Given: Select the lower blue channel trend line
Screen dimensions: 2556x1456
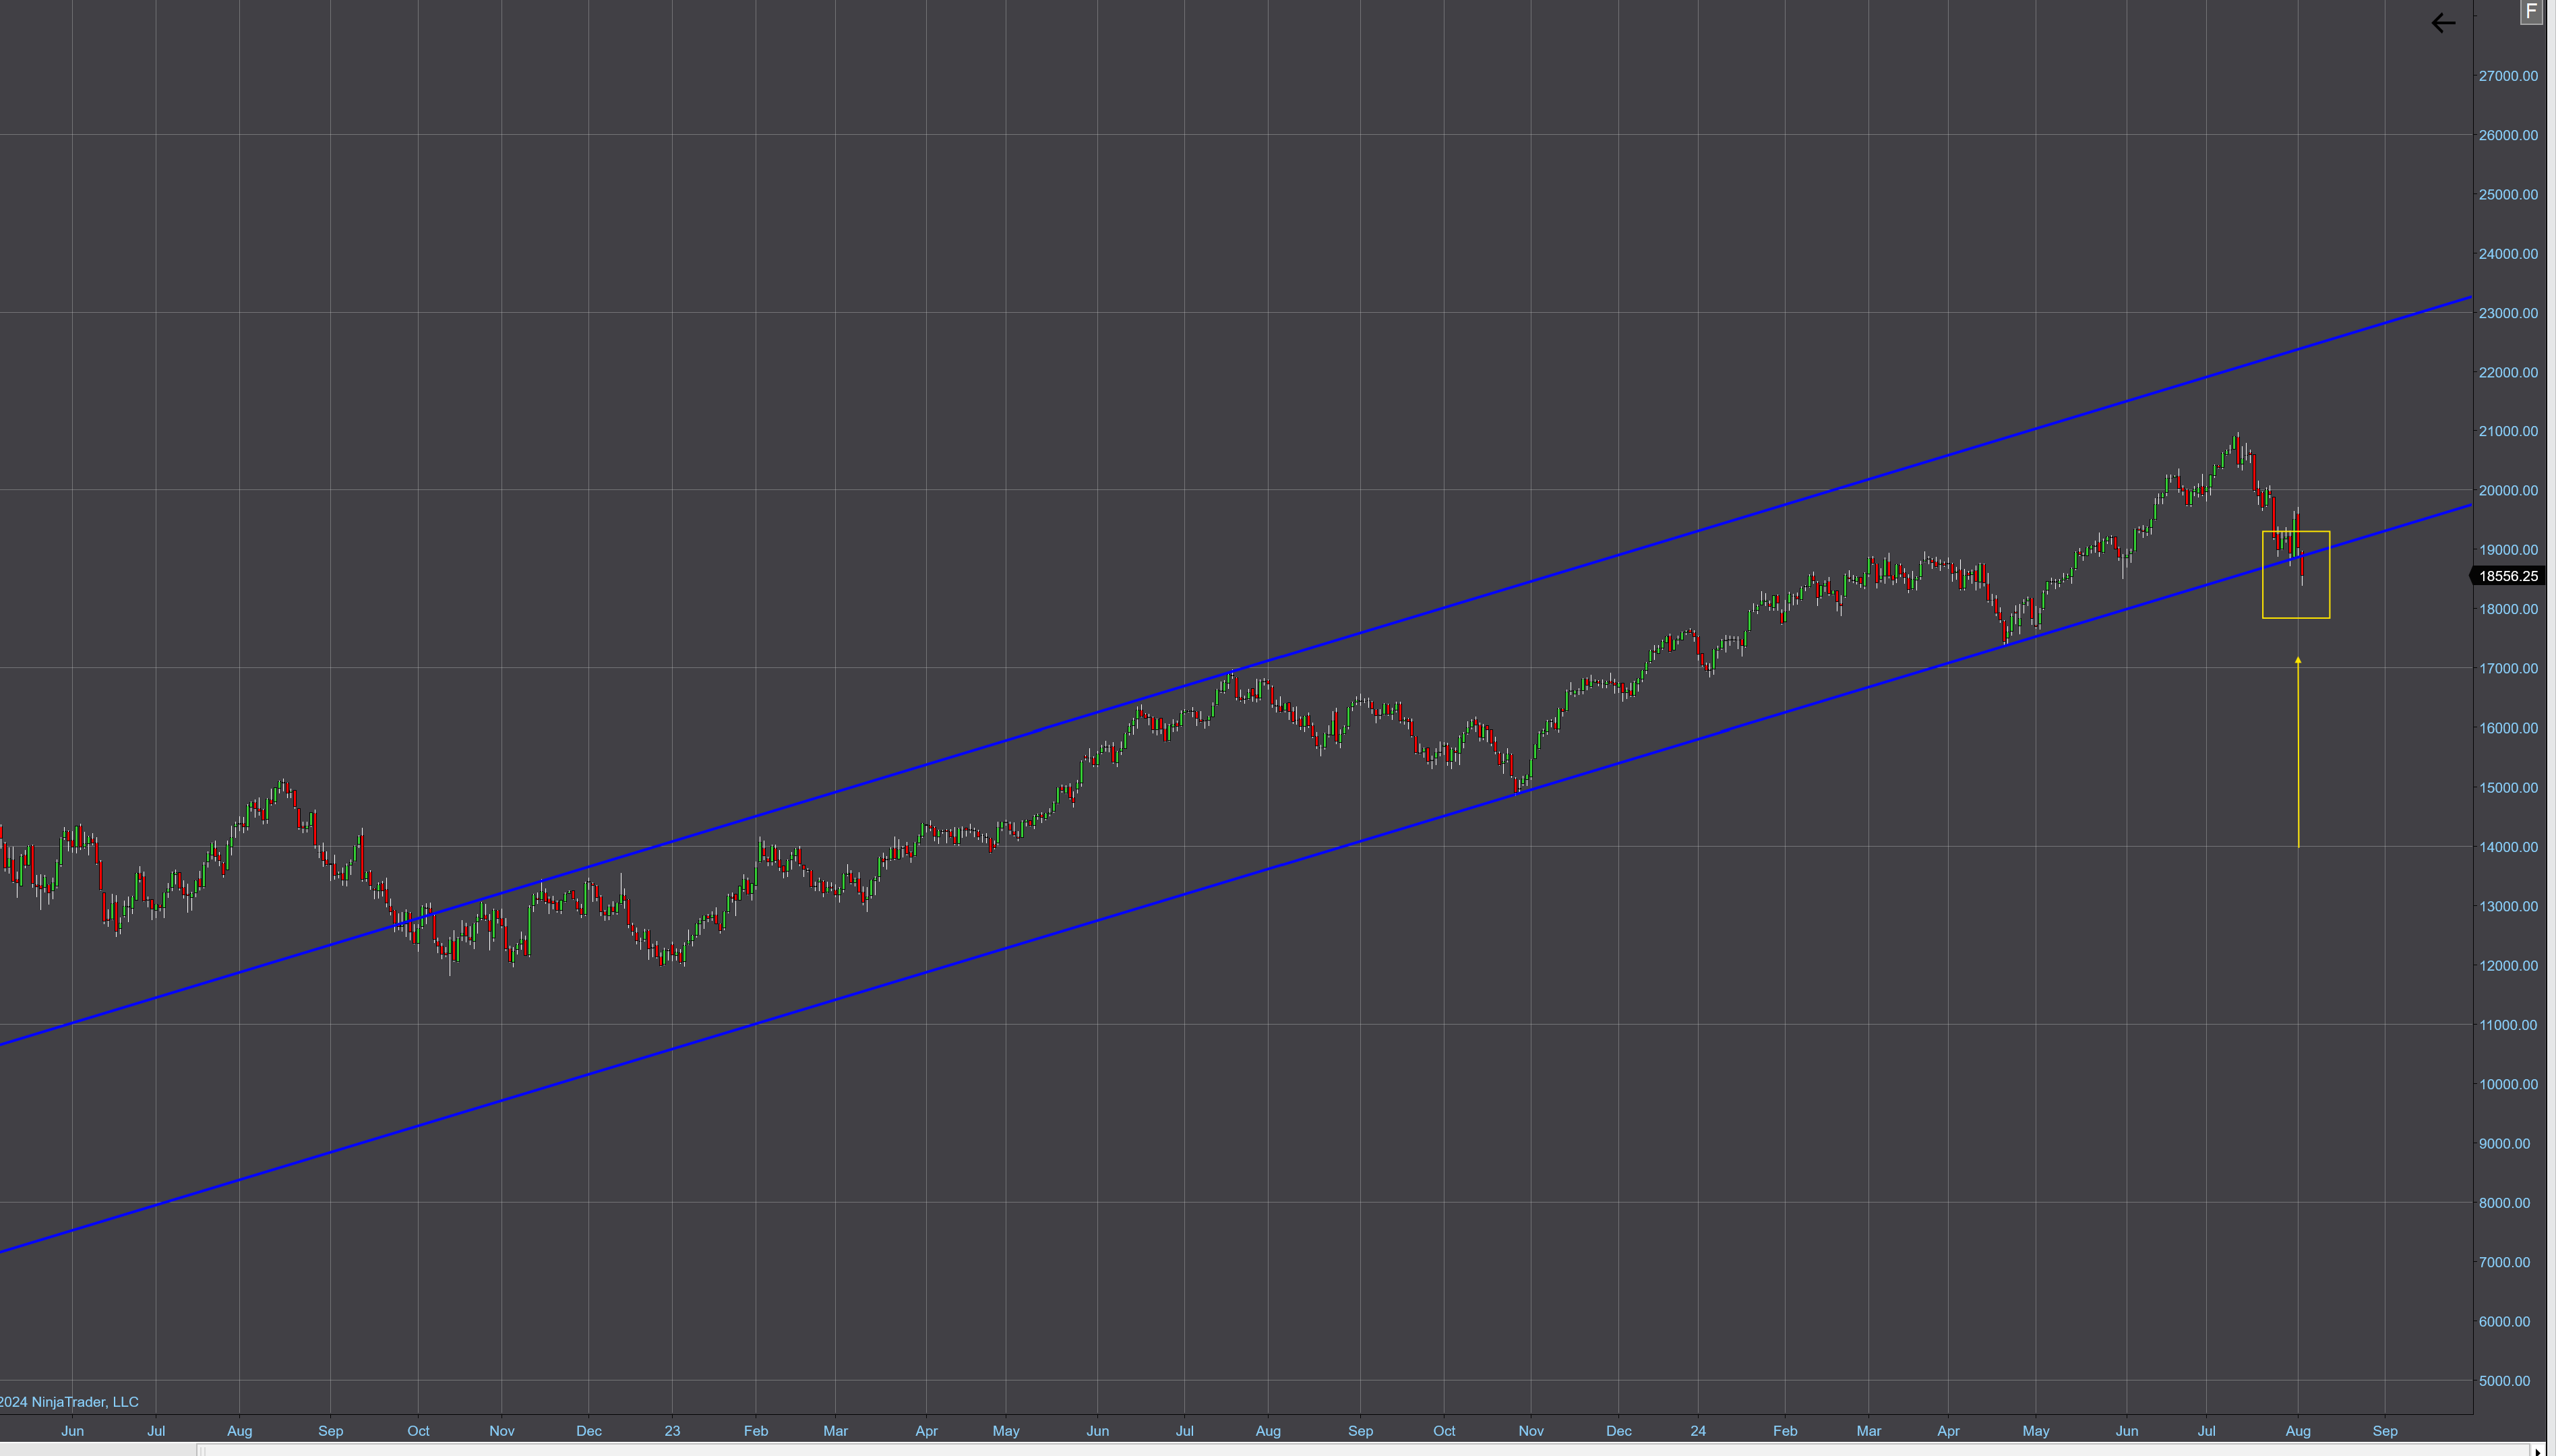Looking at the screenshot, I should tap(1235, 879).
